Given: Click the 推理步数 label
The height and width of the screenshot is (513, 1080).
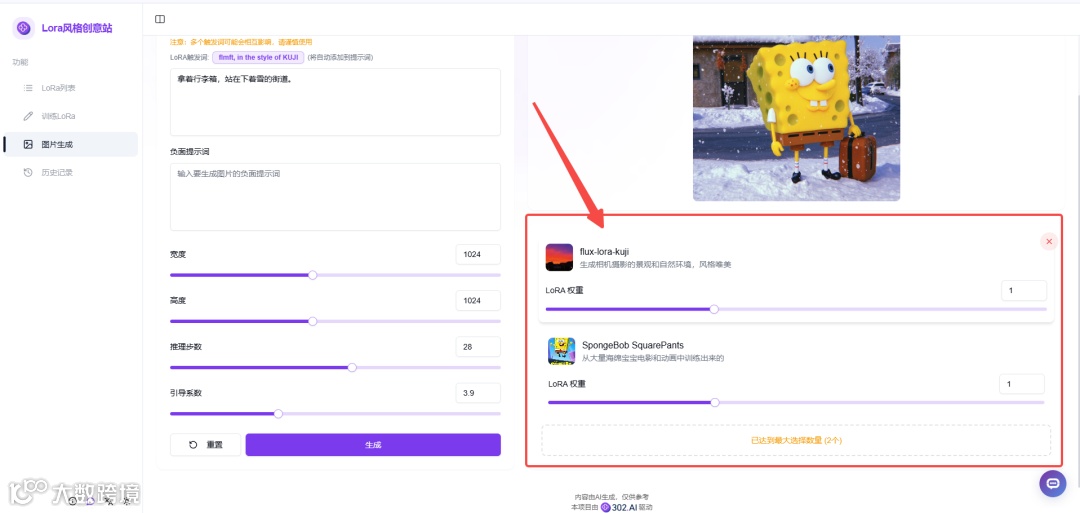Looking at the screenshot, I should click(x=186, y=346).
